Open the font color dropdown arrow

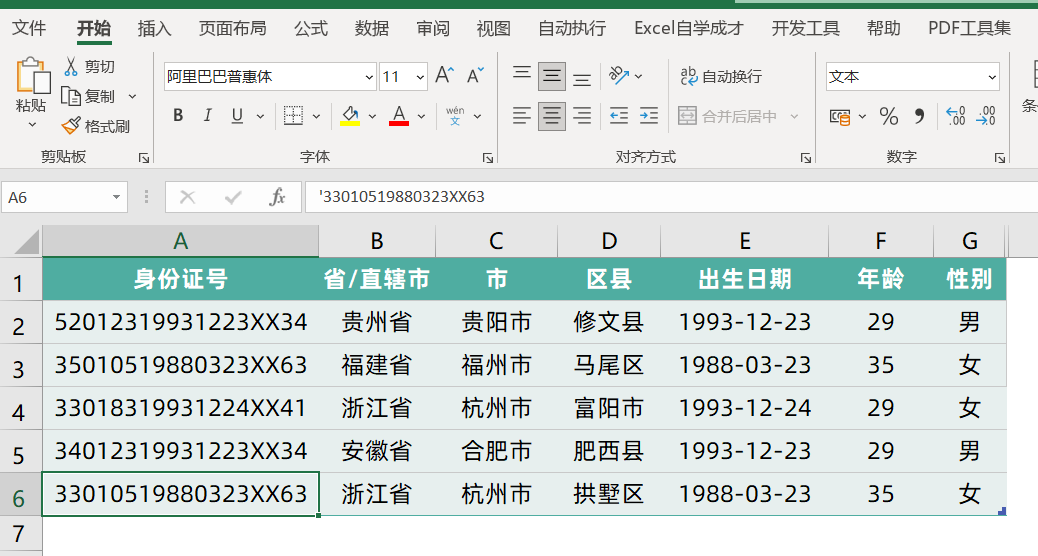(x=422, y=116)
